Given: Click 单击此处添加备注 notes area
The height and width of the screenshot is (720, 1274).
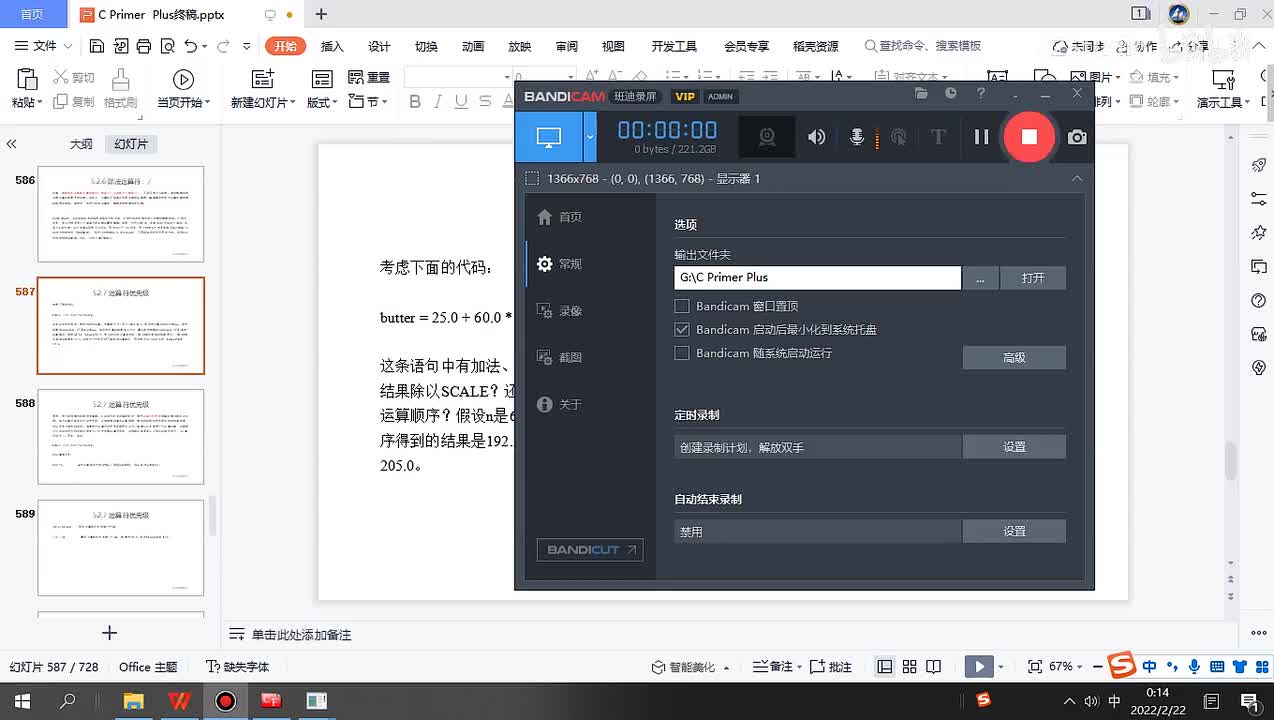Looking at the screenshot, I should (301, 635).
